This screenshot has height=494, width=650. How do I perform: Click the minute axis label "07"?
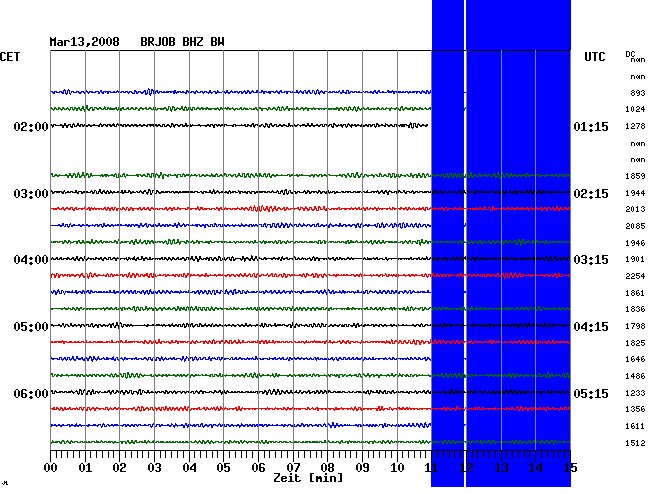point(293,468)
